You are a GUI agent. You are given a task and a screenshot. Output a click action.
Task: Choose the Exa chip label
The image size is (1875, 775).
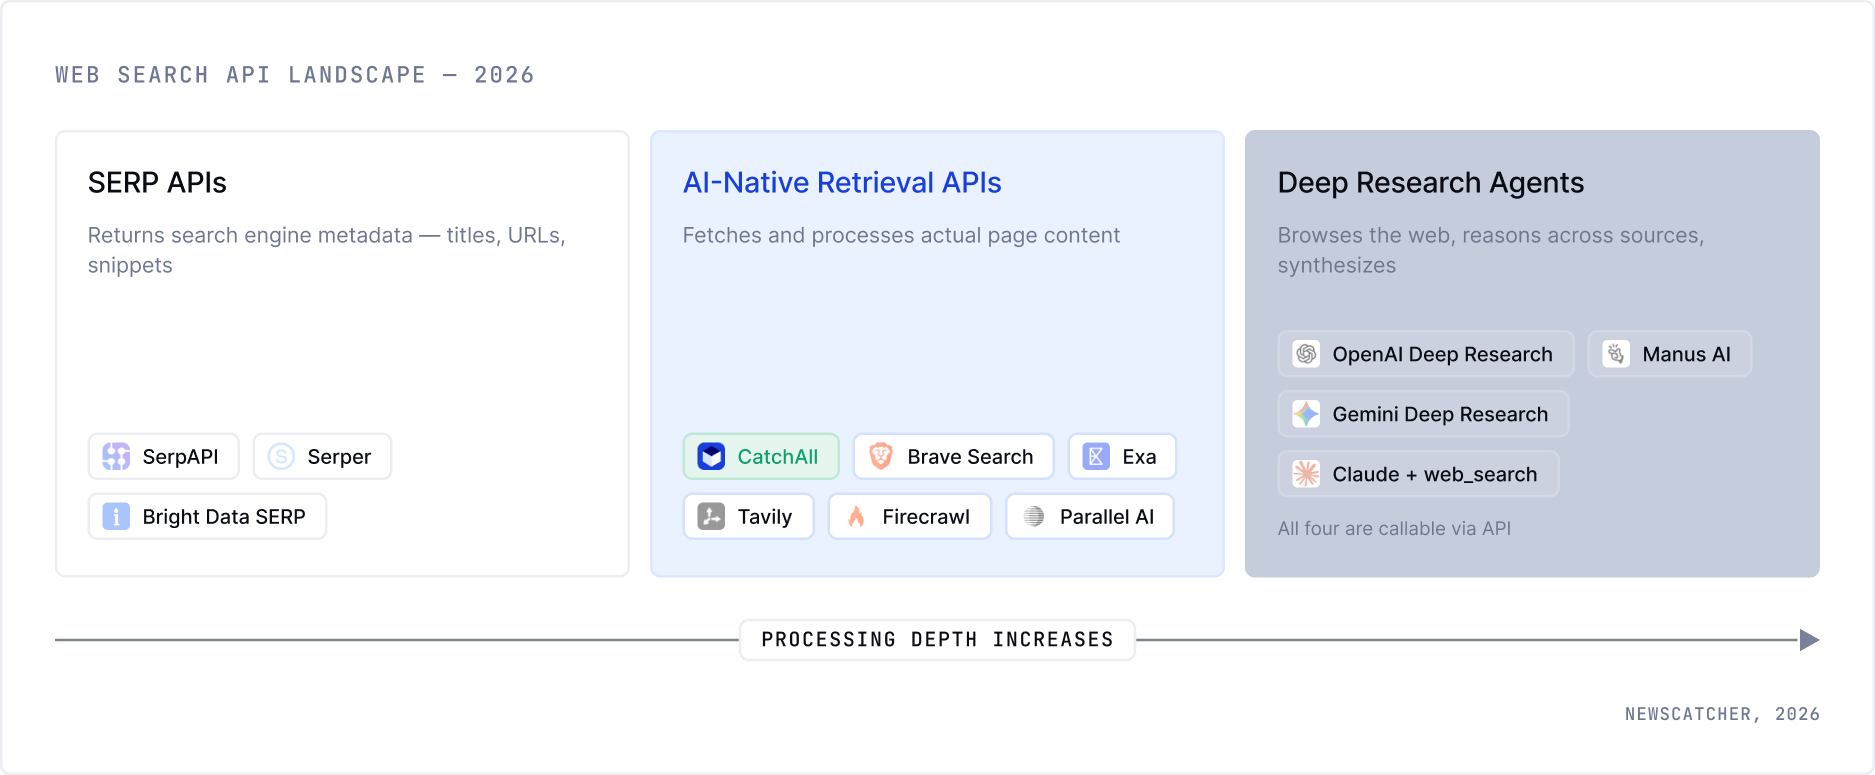tap(1139, 457)
